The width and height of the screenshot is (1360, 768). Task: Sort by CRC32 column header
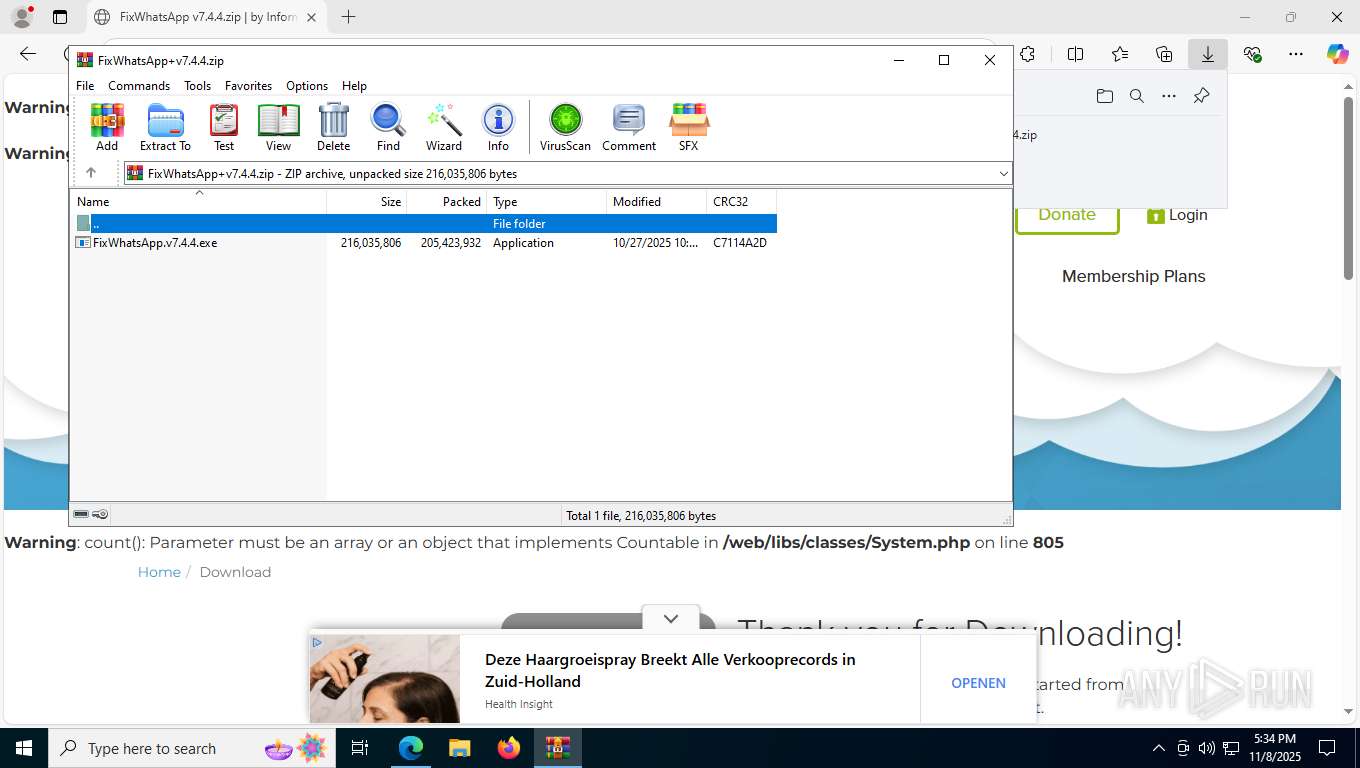741,202
